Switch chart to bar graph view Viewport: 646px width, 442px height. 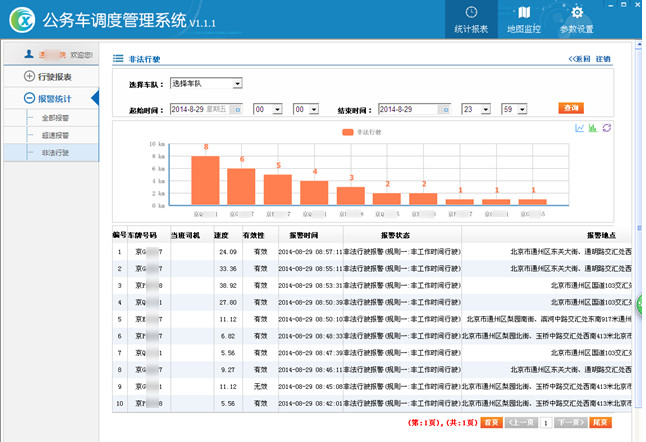593,128
